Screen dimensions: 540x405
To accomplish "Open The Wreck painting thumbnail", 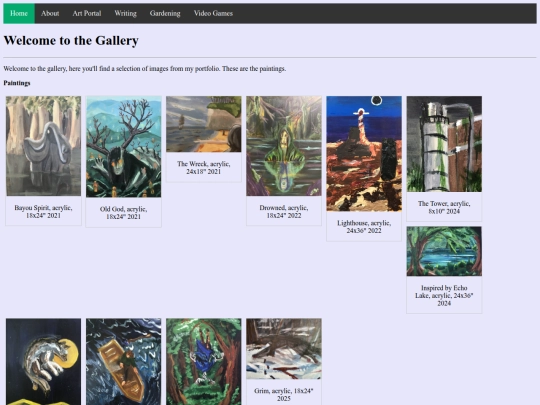I will click(204, 124).
